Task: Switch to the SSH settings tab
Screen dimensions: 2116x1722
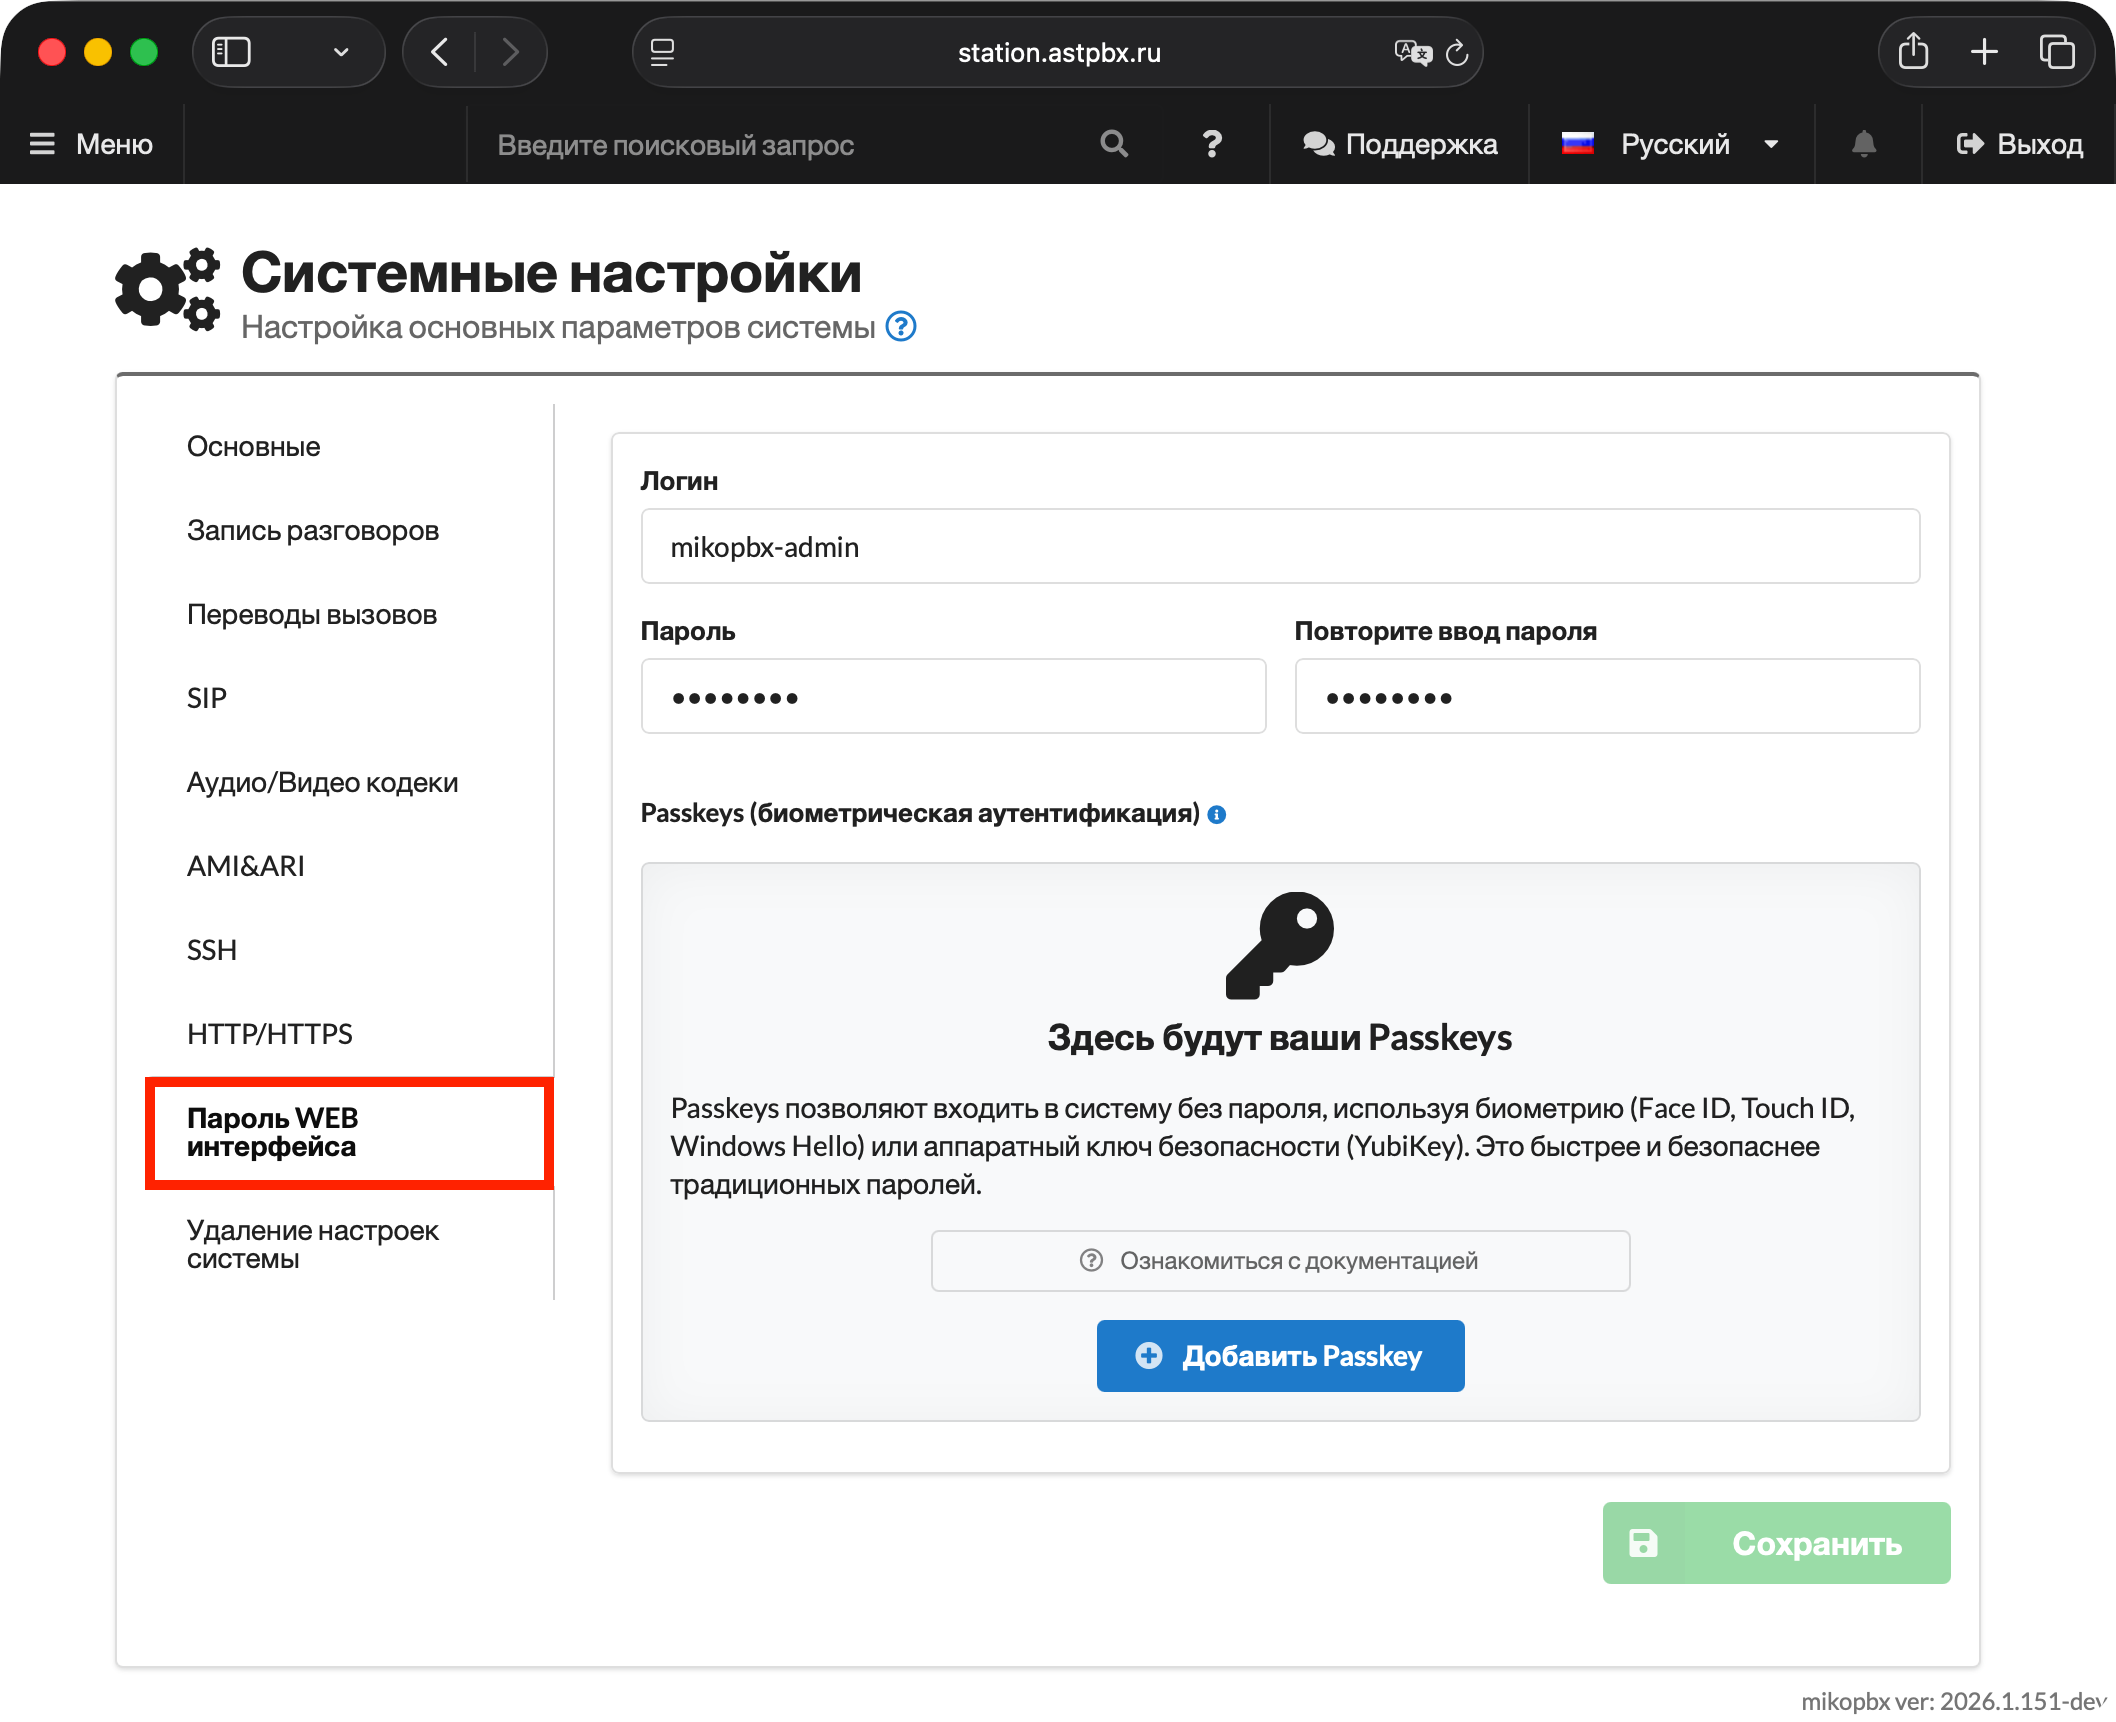Action: pos(212,950)
